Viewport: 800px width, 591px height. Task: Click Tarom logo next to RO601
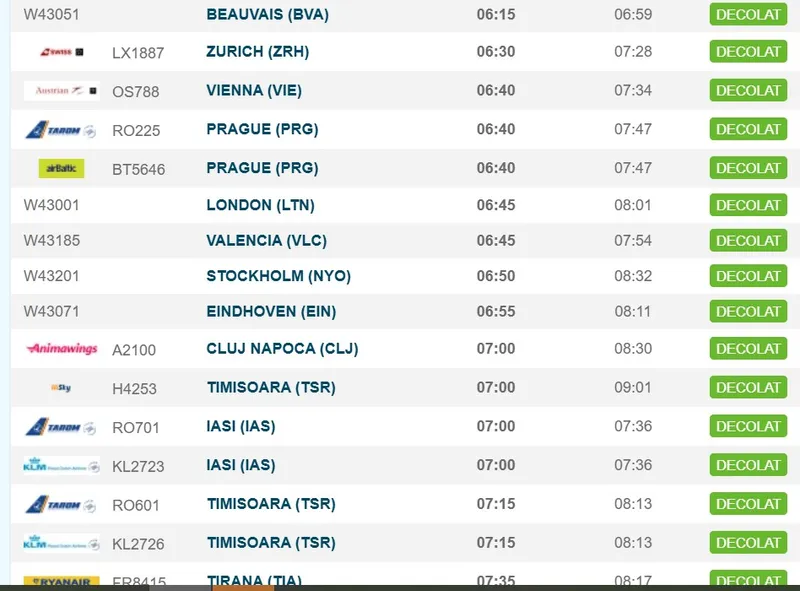61,505
